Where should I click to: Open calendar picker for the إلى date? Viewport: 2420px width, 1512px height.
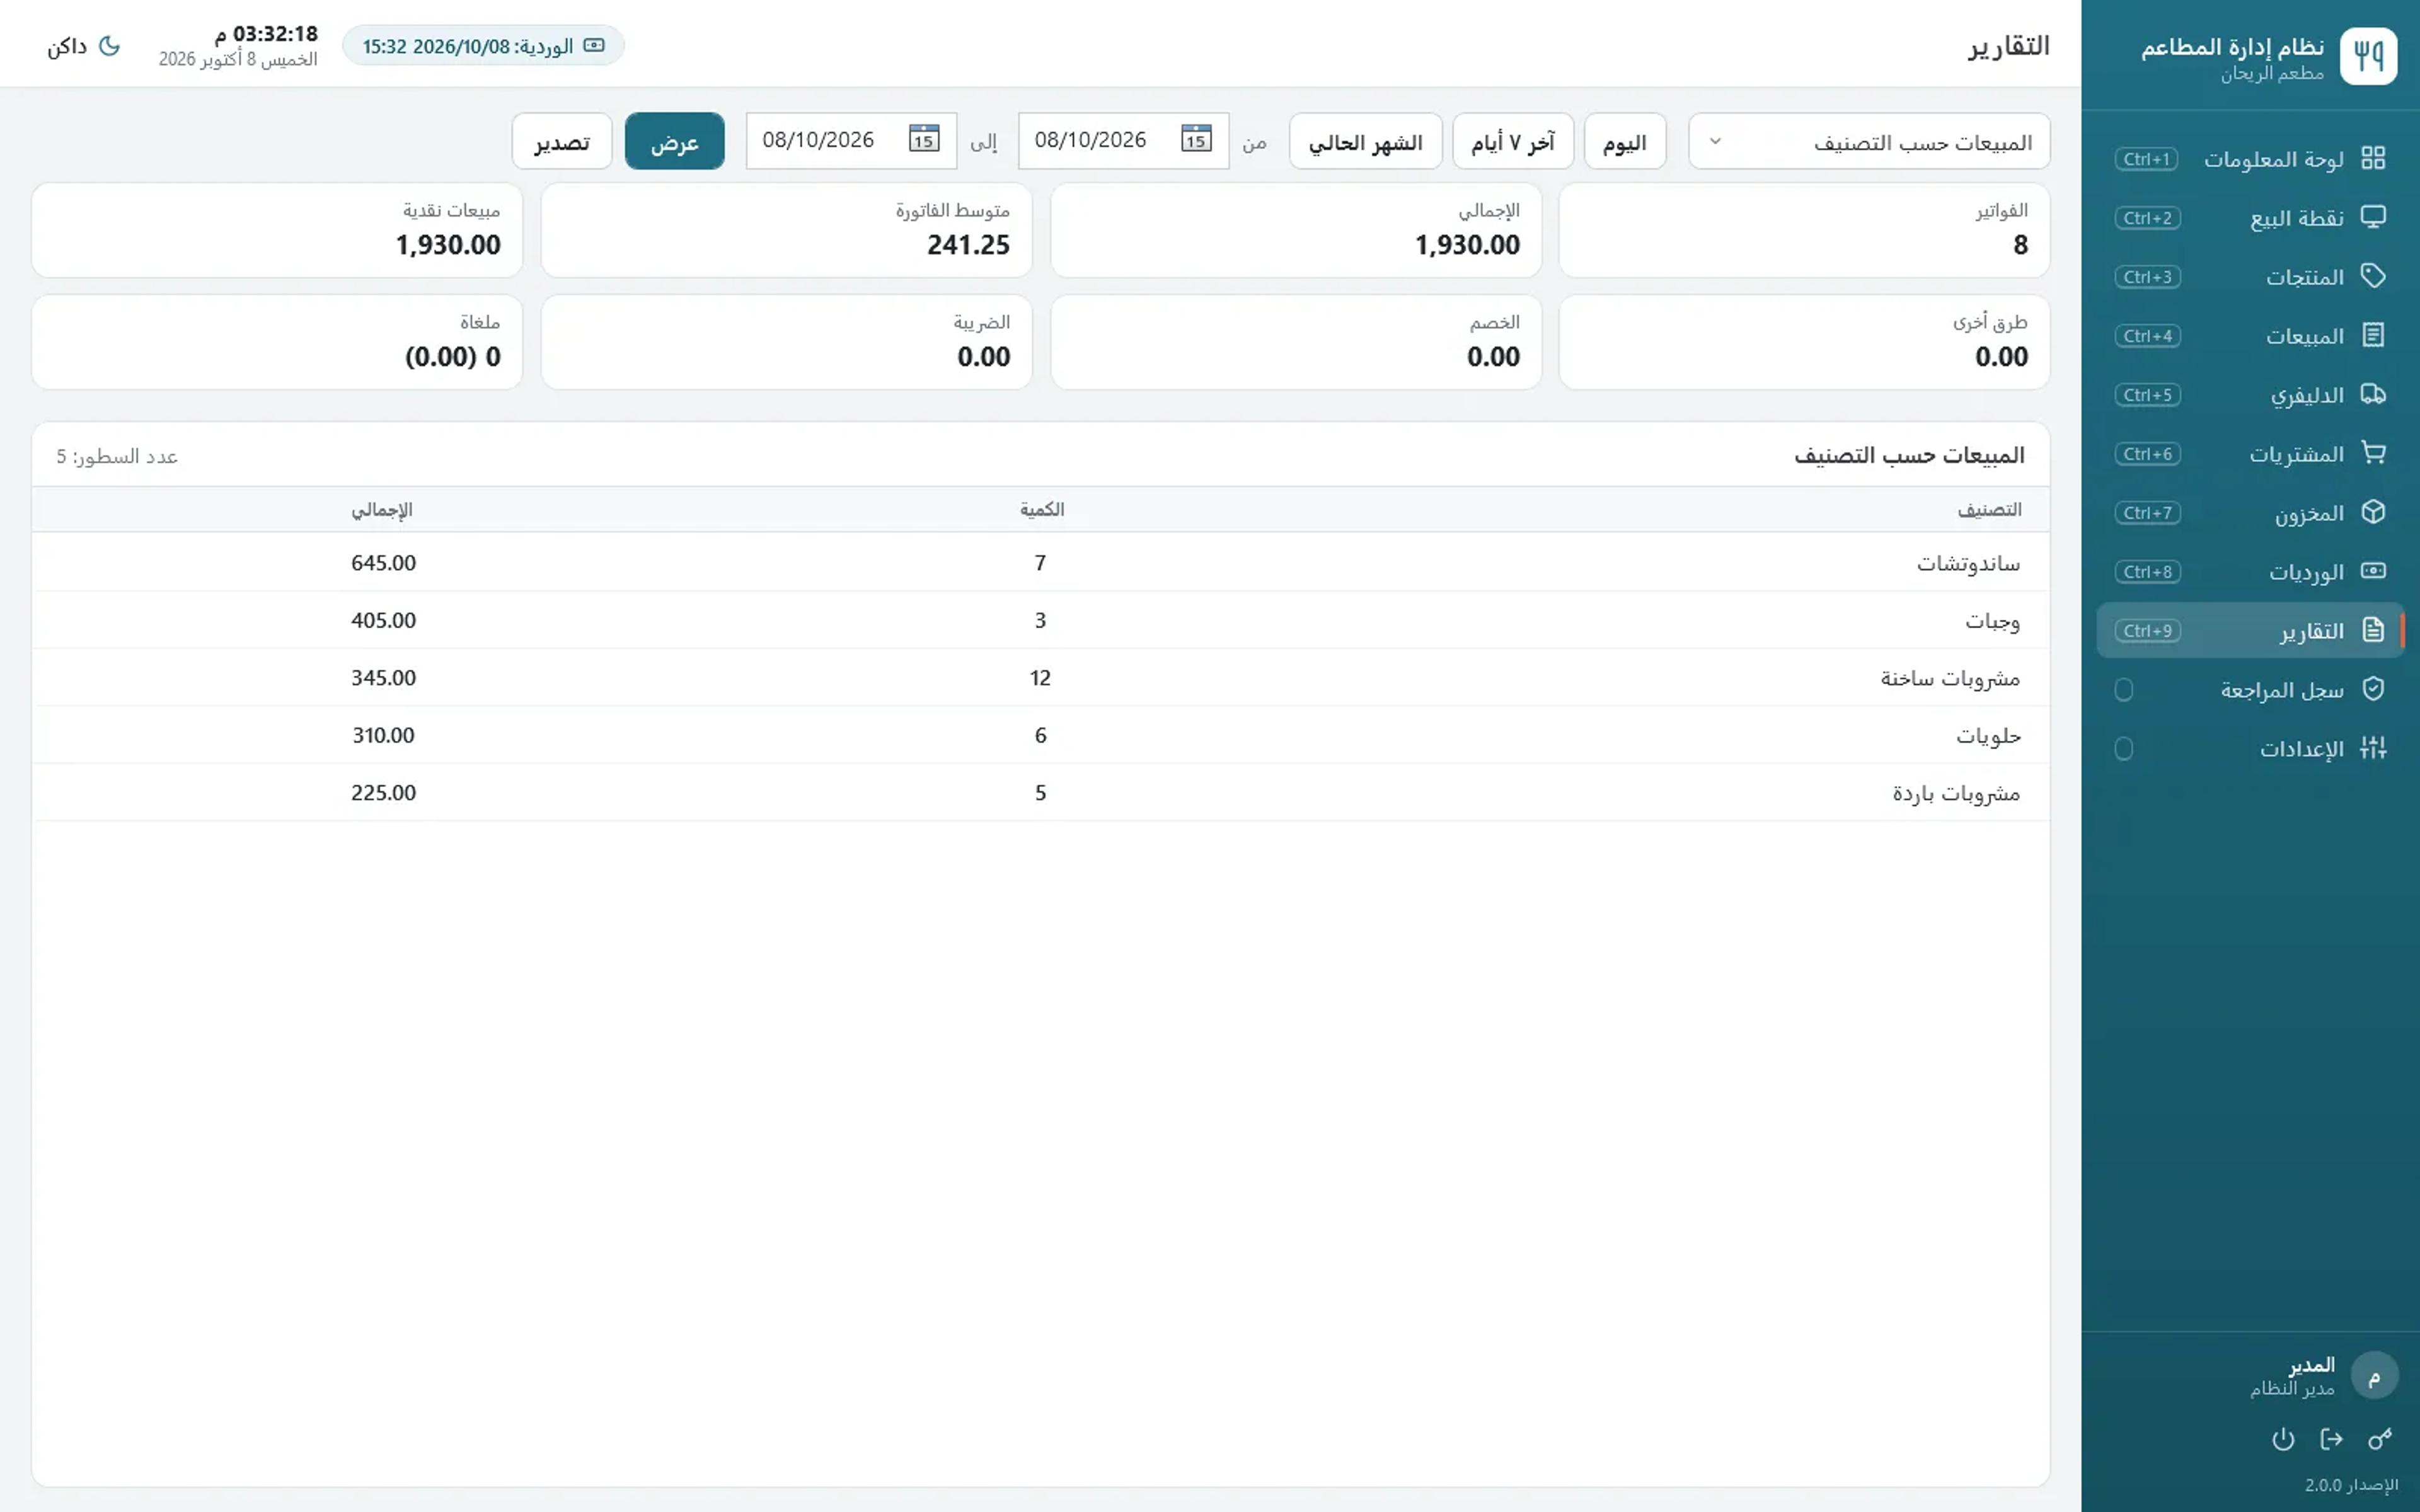click(x=924, y=139)
